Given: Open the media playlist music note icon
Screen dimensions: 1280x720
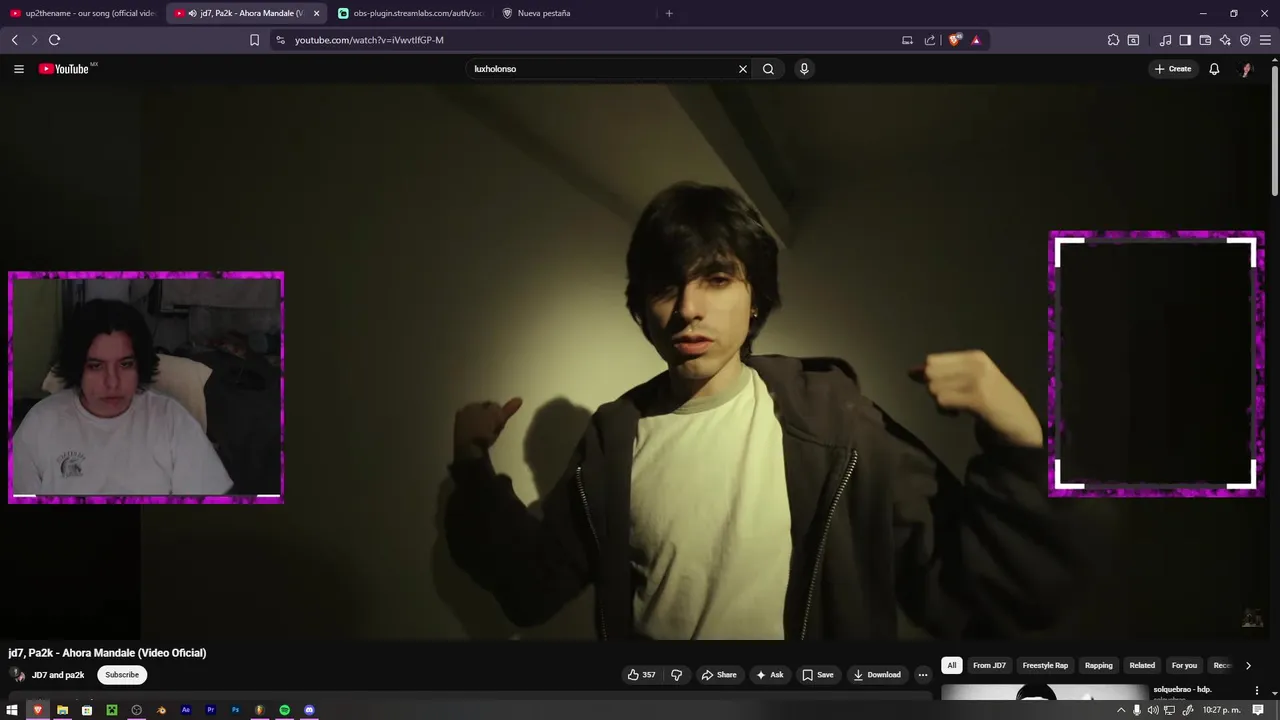Looking at the screenshot, I should click(1165, 40).
